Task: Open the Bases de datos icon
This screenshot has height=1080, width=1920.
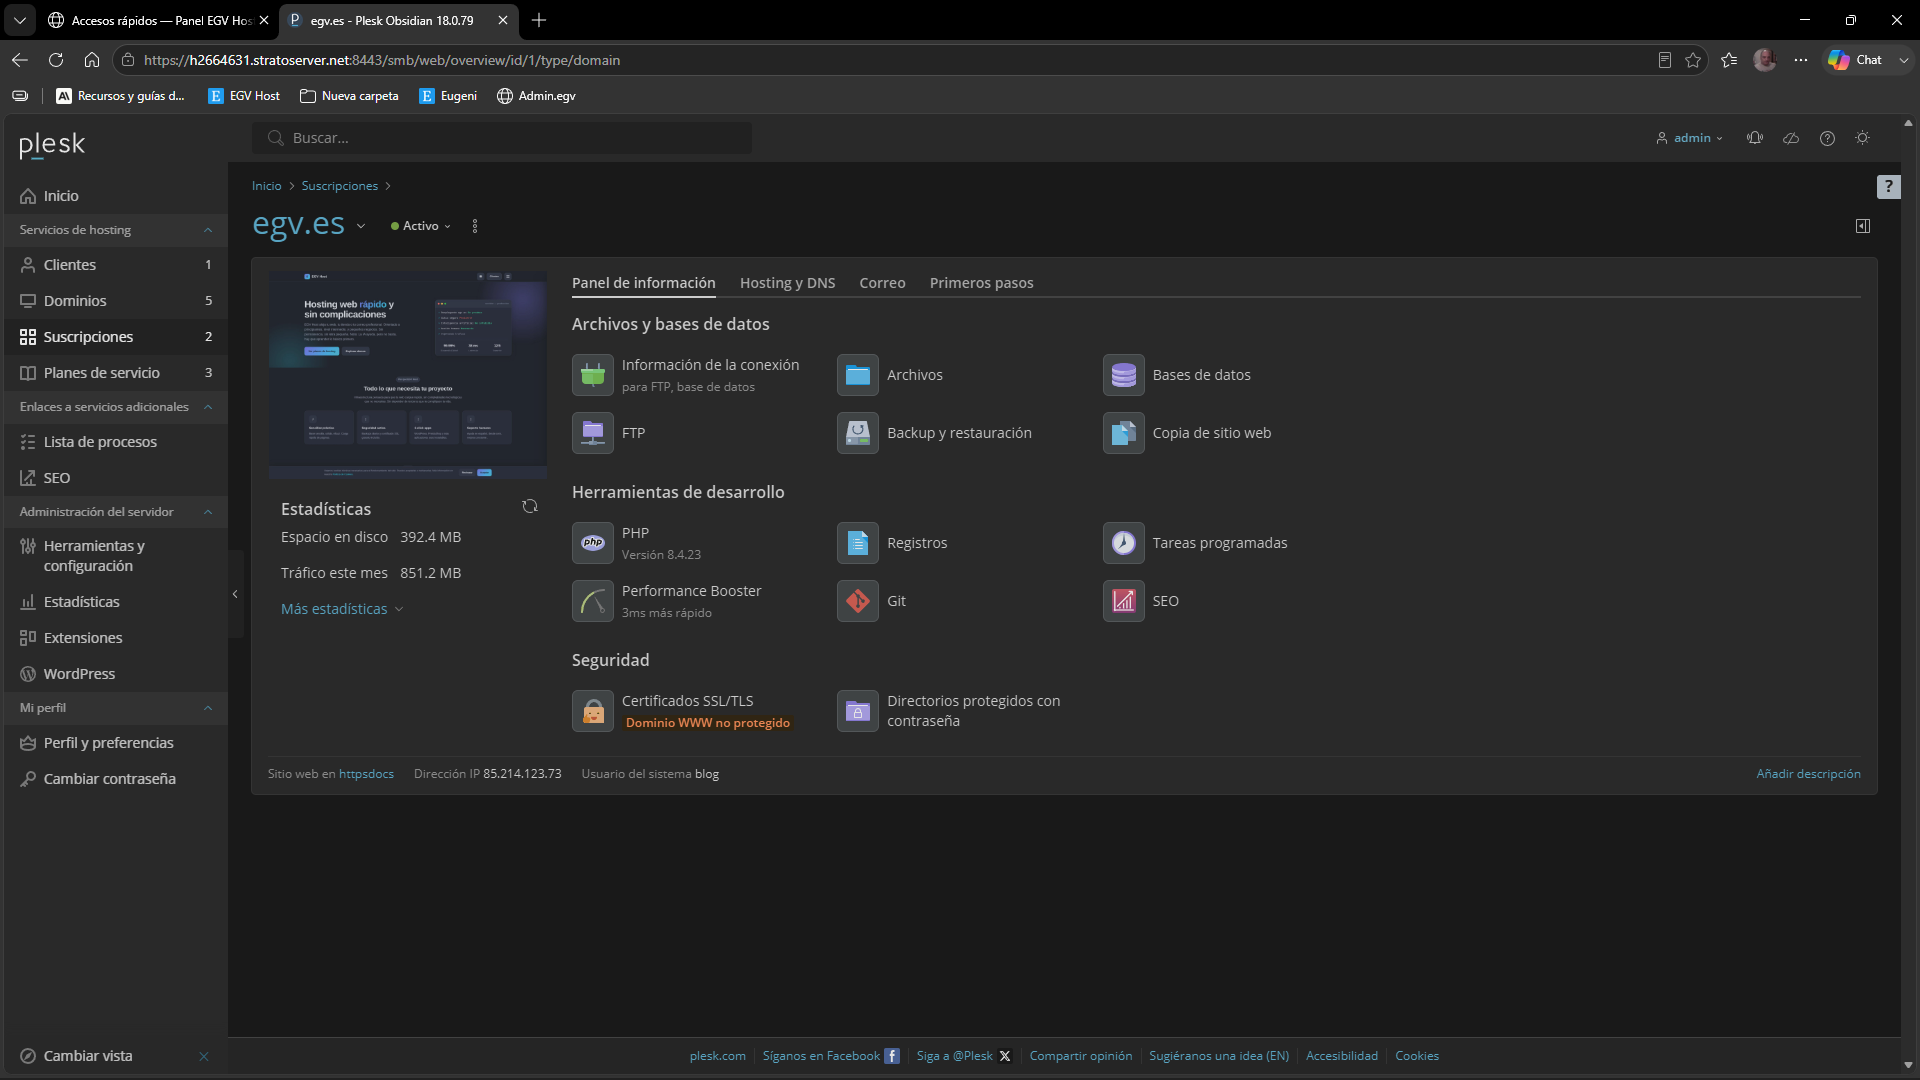Action: pyautogui.click(x=1124, y=375)
